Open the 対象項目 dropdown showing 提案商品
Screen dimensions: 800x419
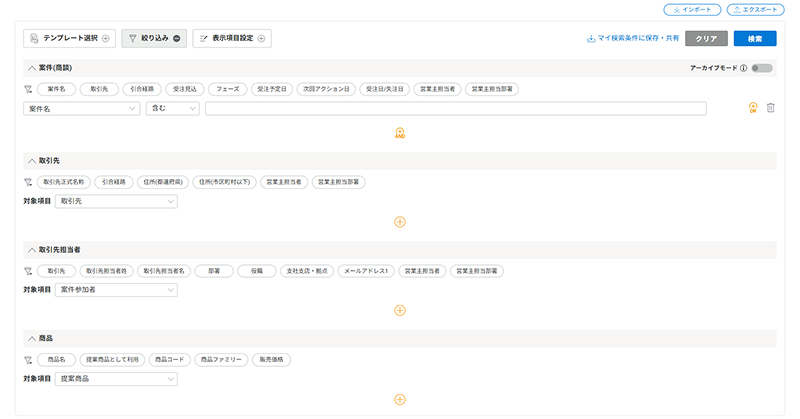point(116,379)
